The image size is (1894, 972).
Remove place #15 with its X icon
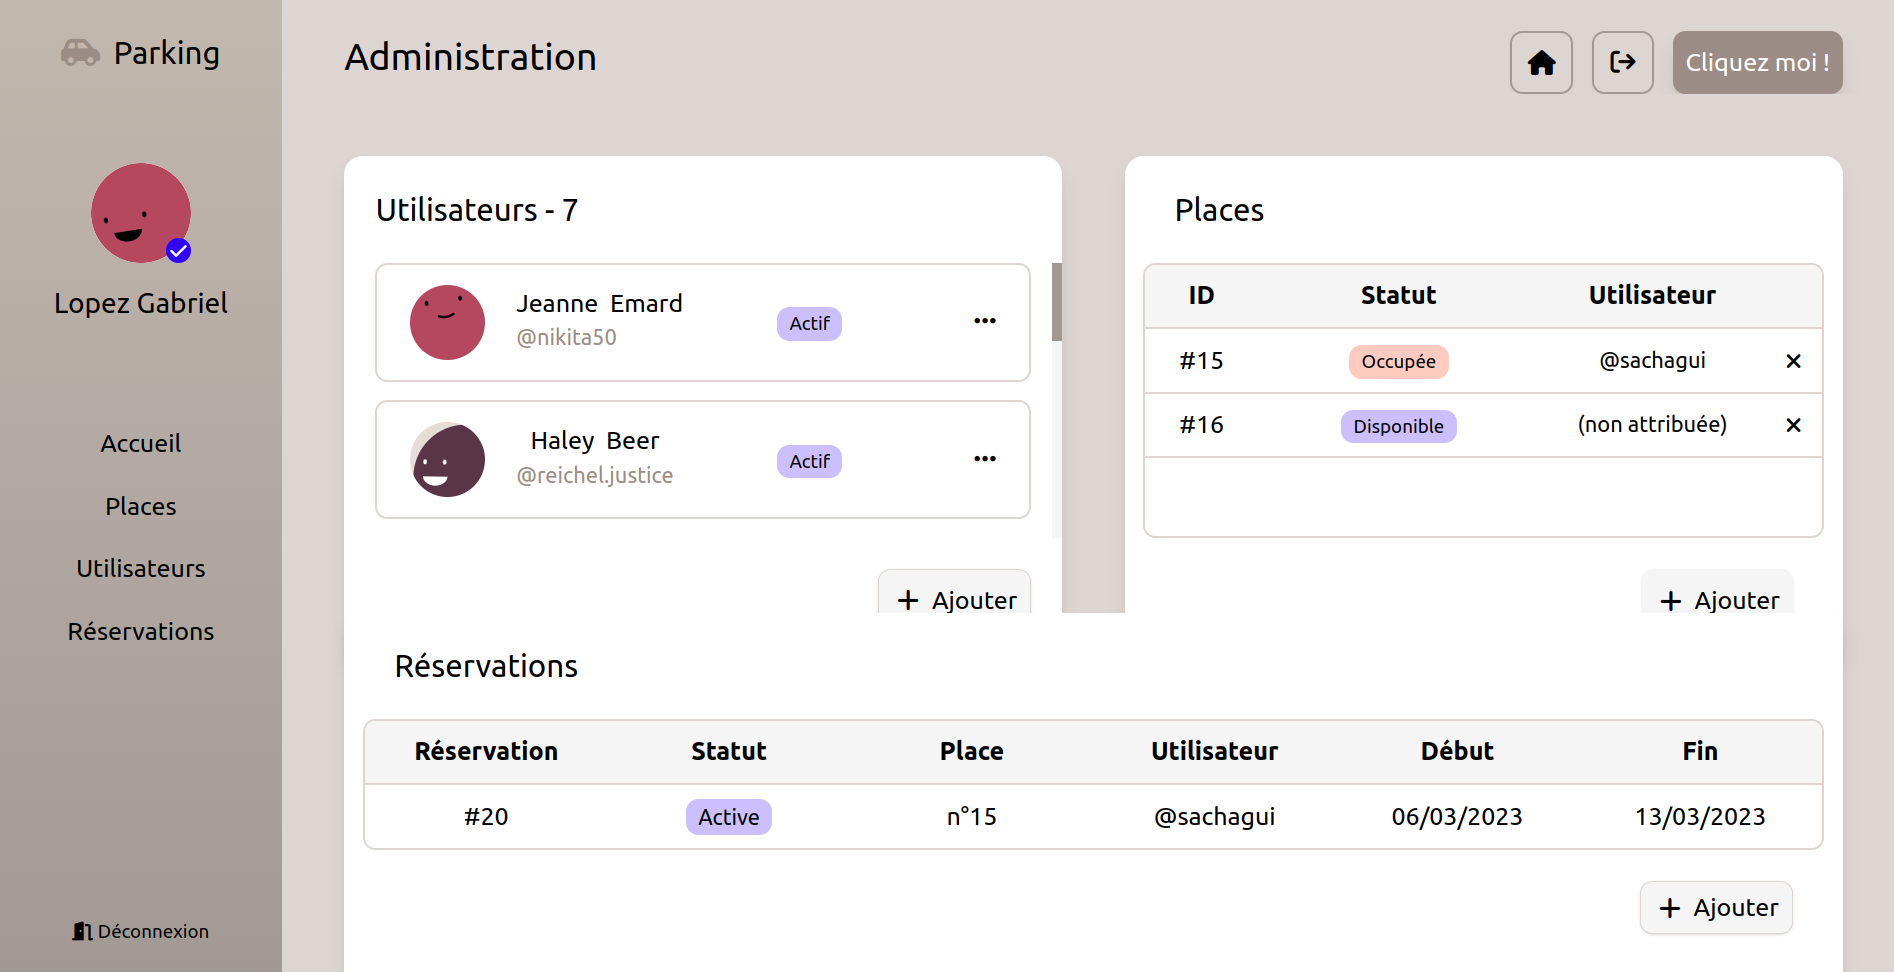[1793, 361]
